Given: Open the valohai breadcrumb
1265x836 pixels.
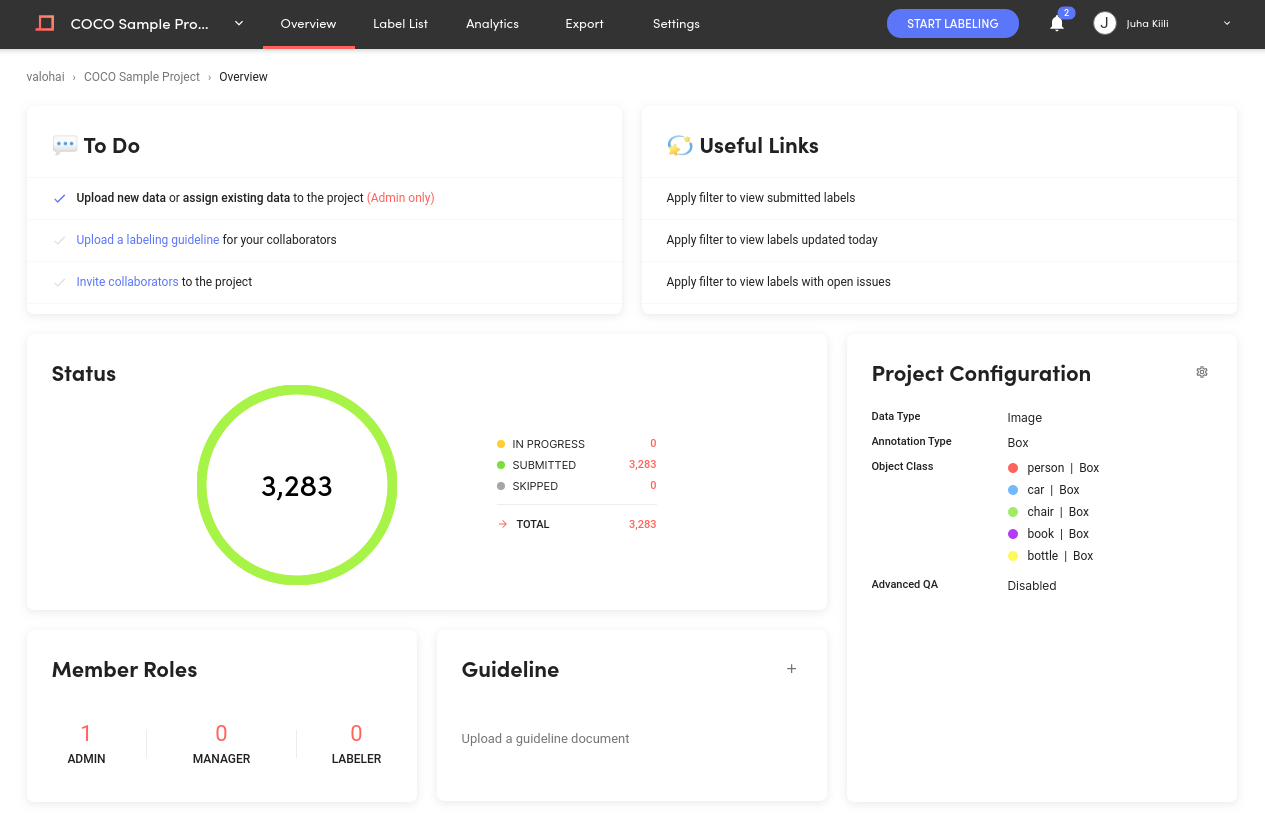Looking at the screenshot, I should point(46,77).
